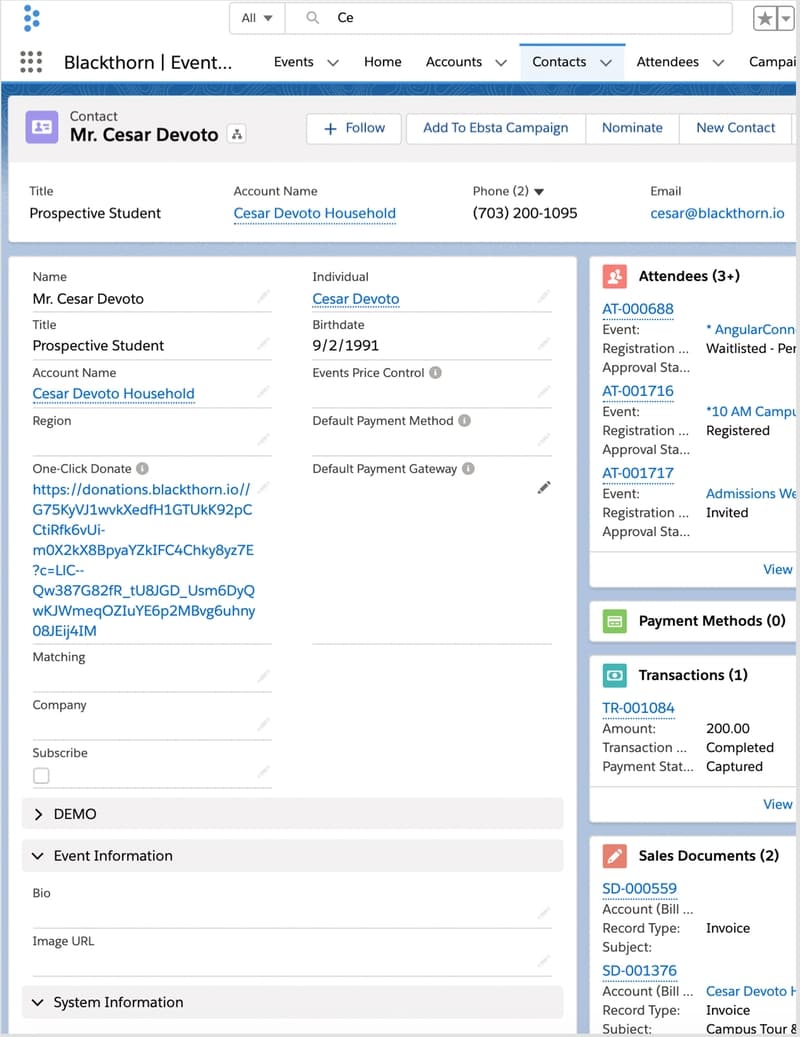Open the Attendees tab dropdown chevron
This screenshot has height=1037, width=800.
click(x=718, y=62)
